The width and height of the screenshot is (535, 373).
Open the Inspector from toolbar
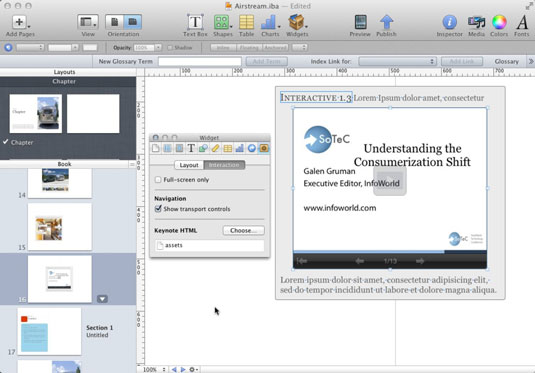(x=449, y=23)
